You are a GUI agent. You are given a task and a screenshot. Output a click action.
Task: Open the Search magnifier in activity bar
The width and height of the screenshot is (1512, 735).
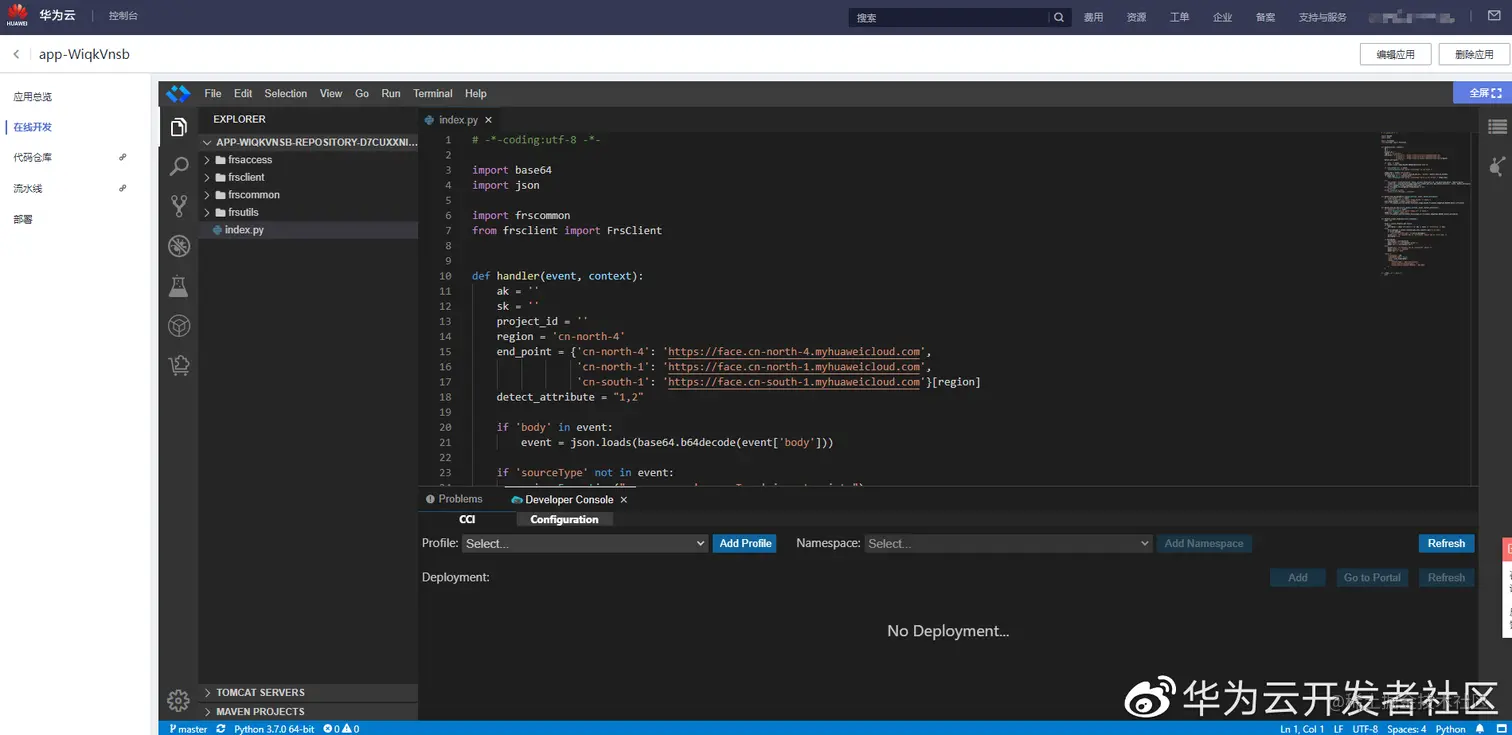(x=179, y=166)
